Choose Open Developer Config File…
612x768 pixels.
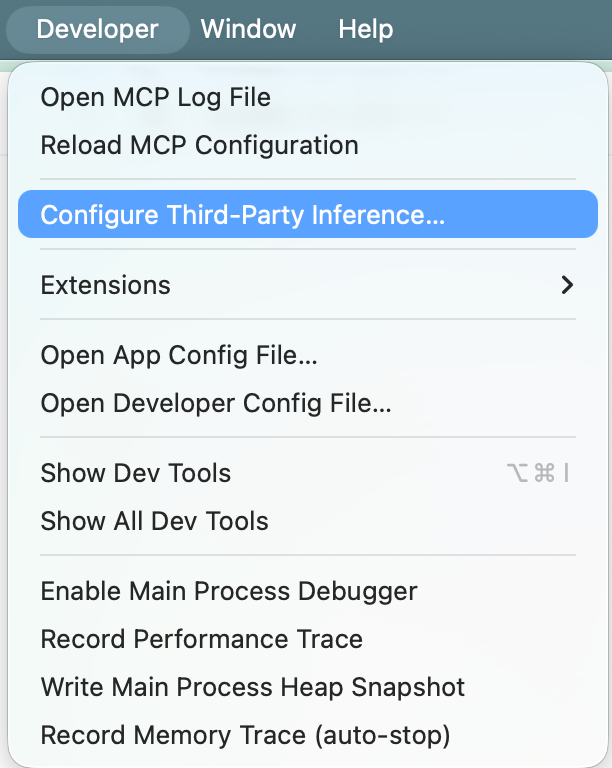215,403
